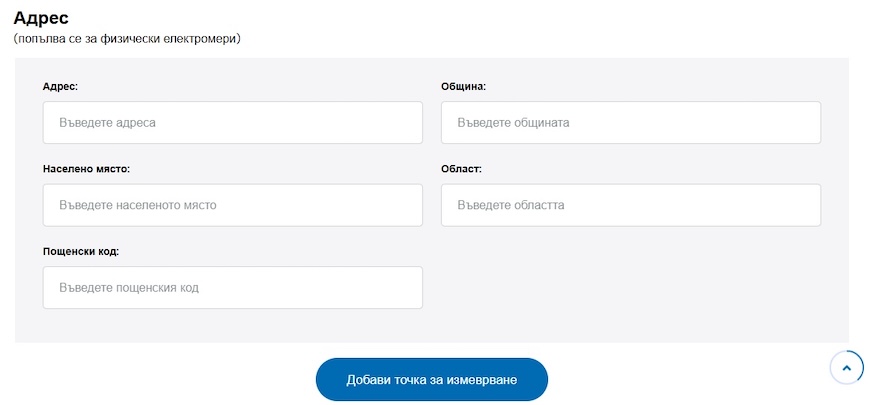The height and width of the screenshot is (405, 870).
Task: Click the 'Община:' field label
Action: [463, 87]
